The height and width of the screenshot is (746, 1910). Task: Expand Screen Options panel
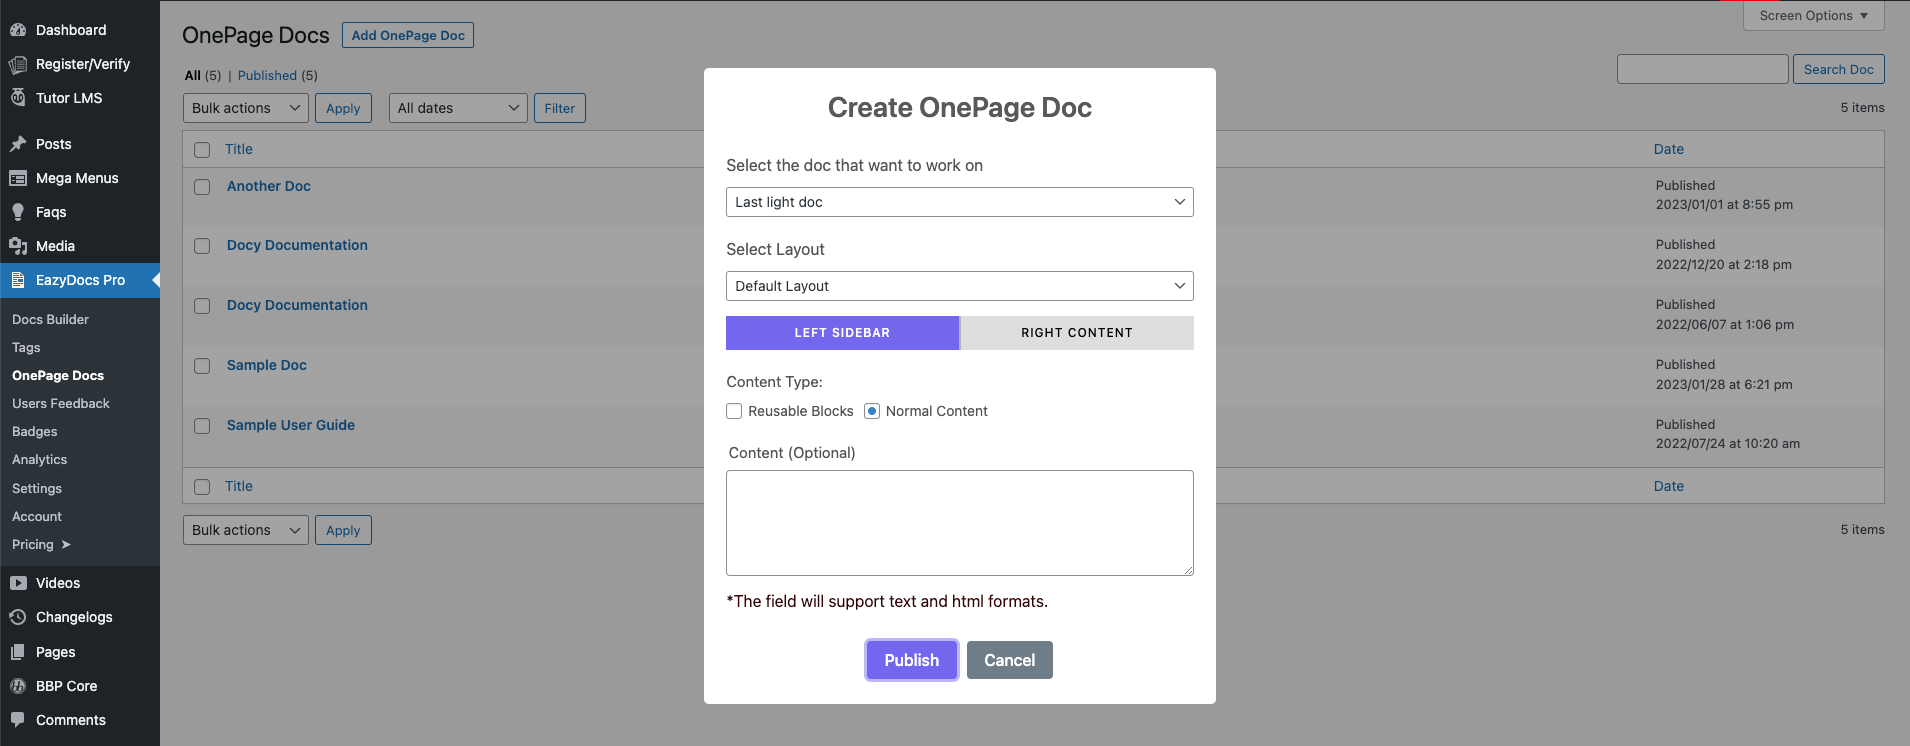1813,15
